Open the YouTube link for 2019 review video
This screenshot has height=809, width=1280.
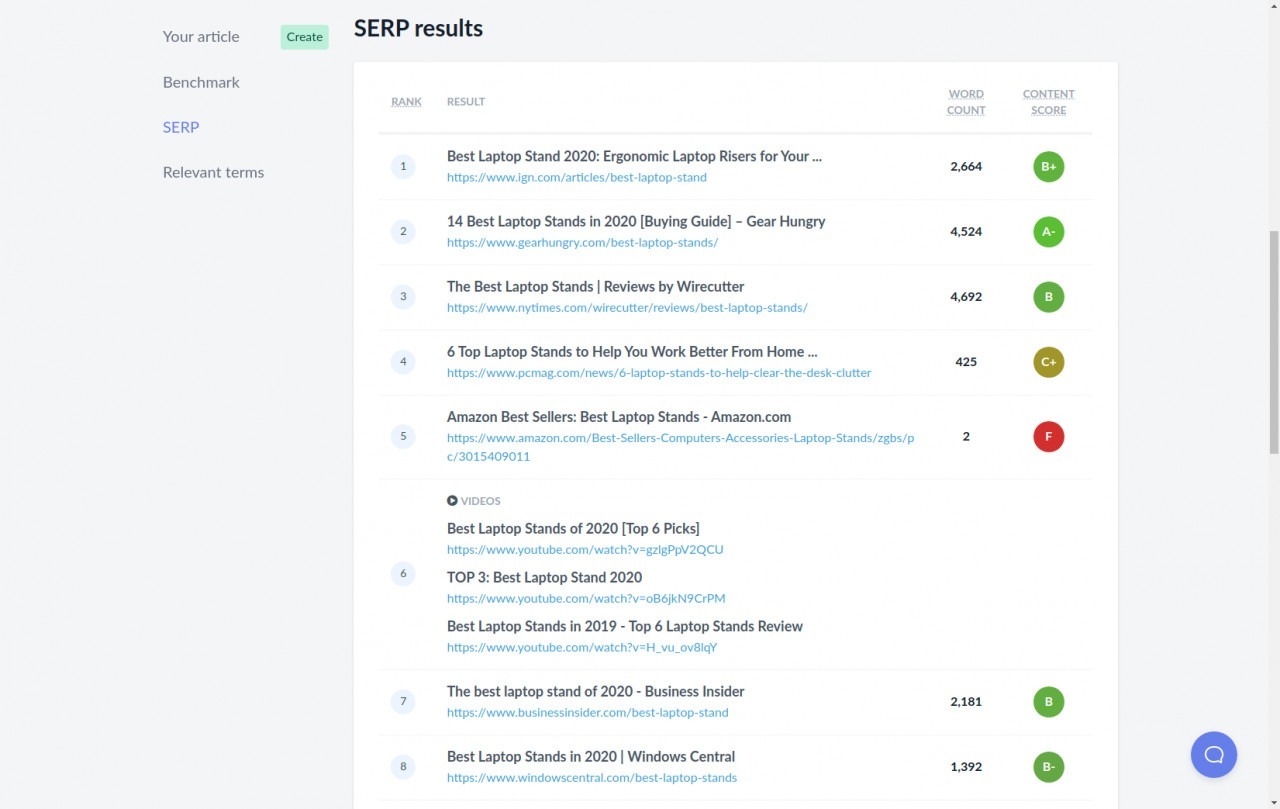tap(582, 648)
